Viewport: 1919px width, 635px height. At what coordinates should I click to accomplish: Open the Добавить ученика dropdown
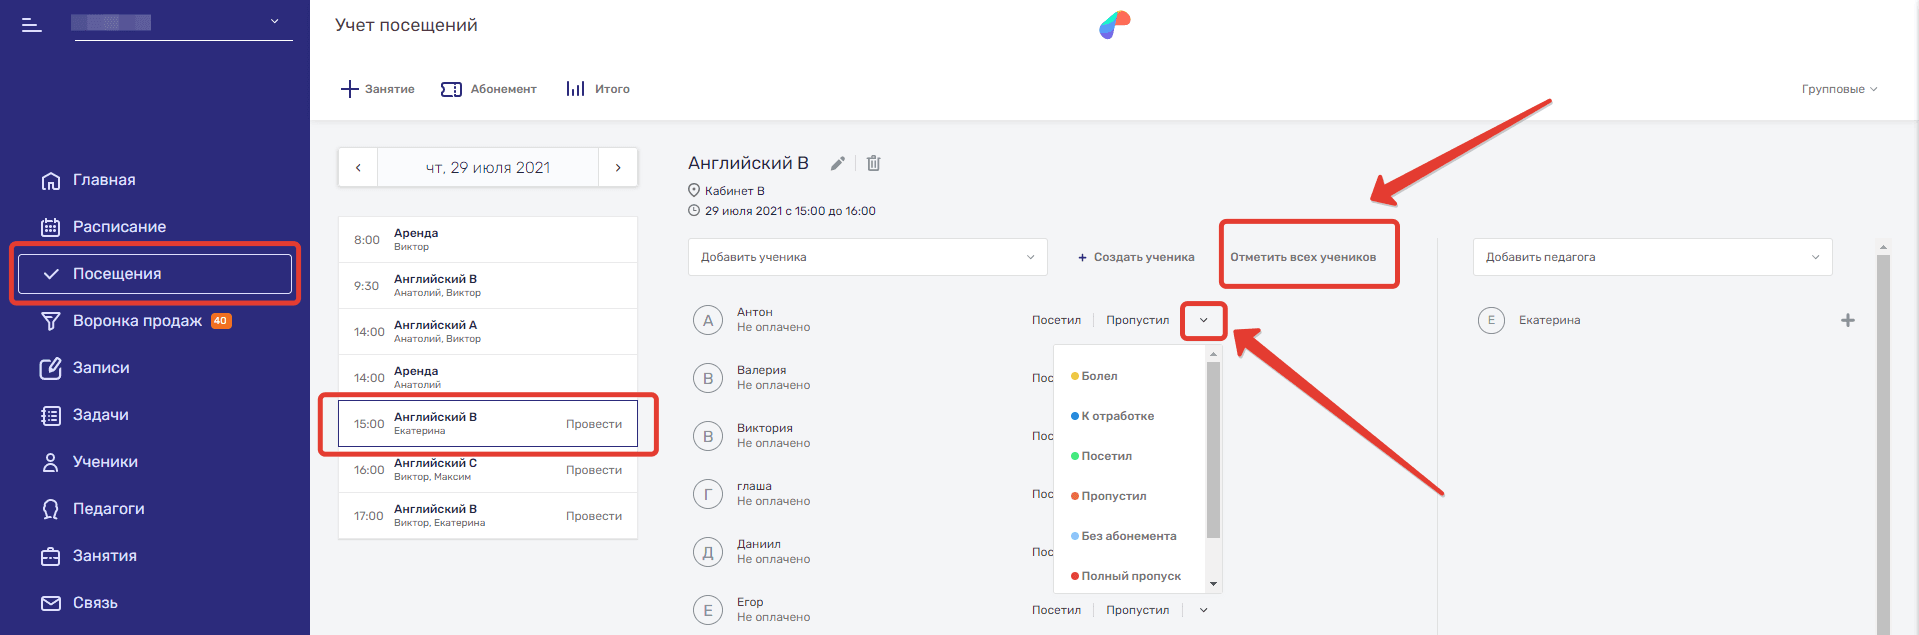867,257
